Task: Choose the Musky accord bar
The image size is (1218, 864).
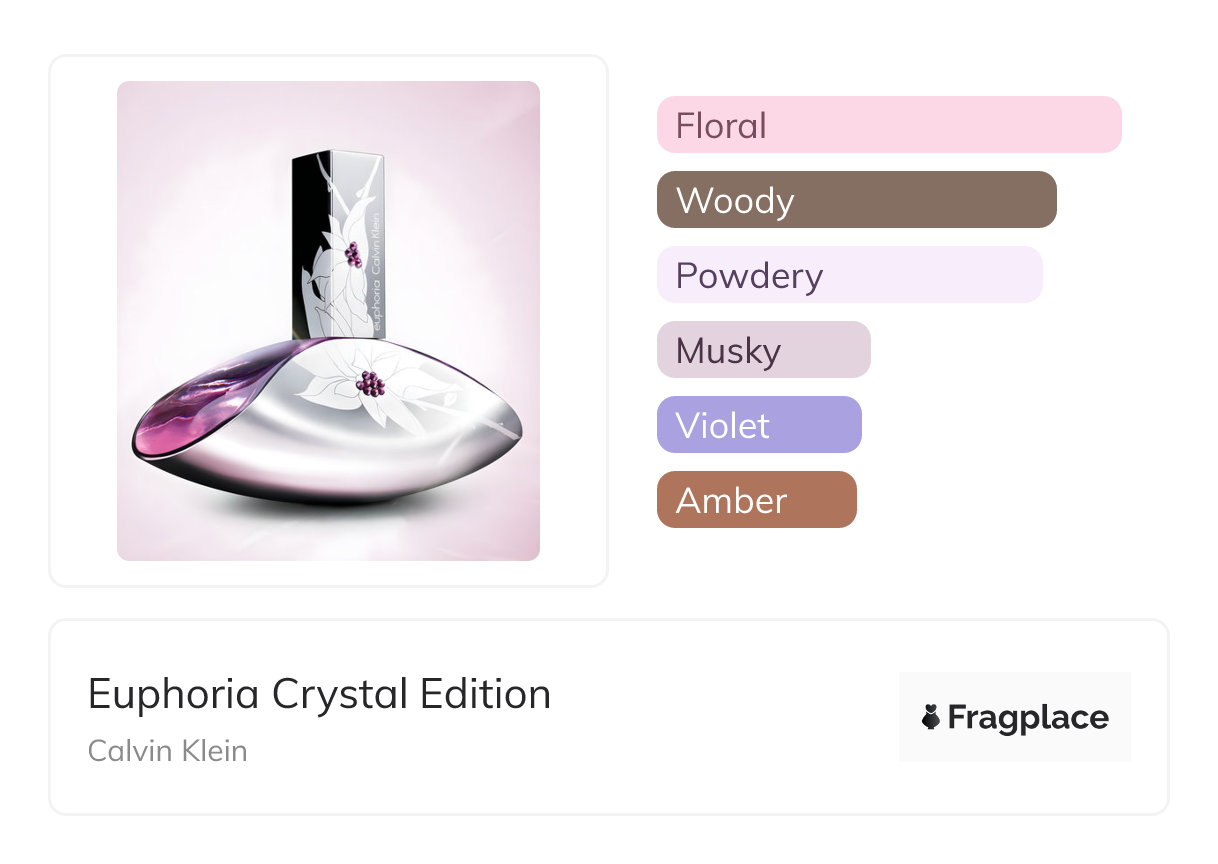Action: coord(763,350)
